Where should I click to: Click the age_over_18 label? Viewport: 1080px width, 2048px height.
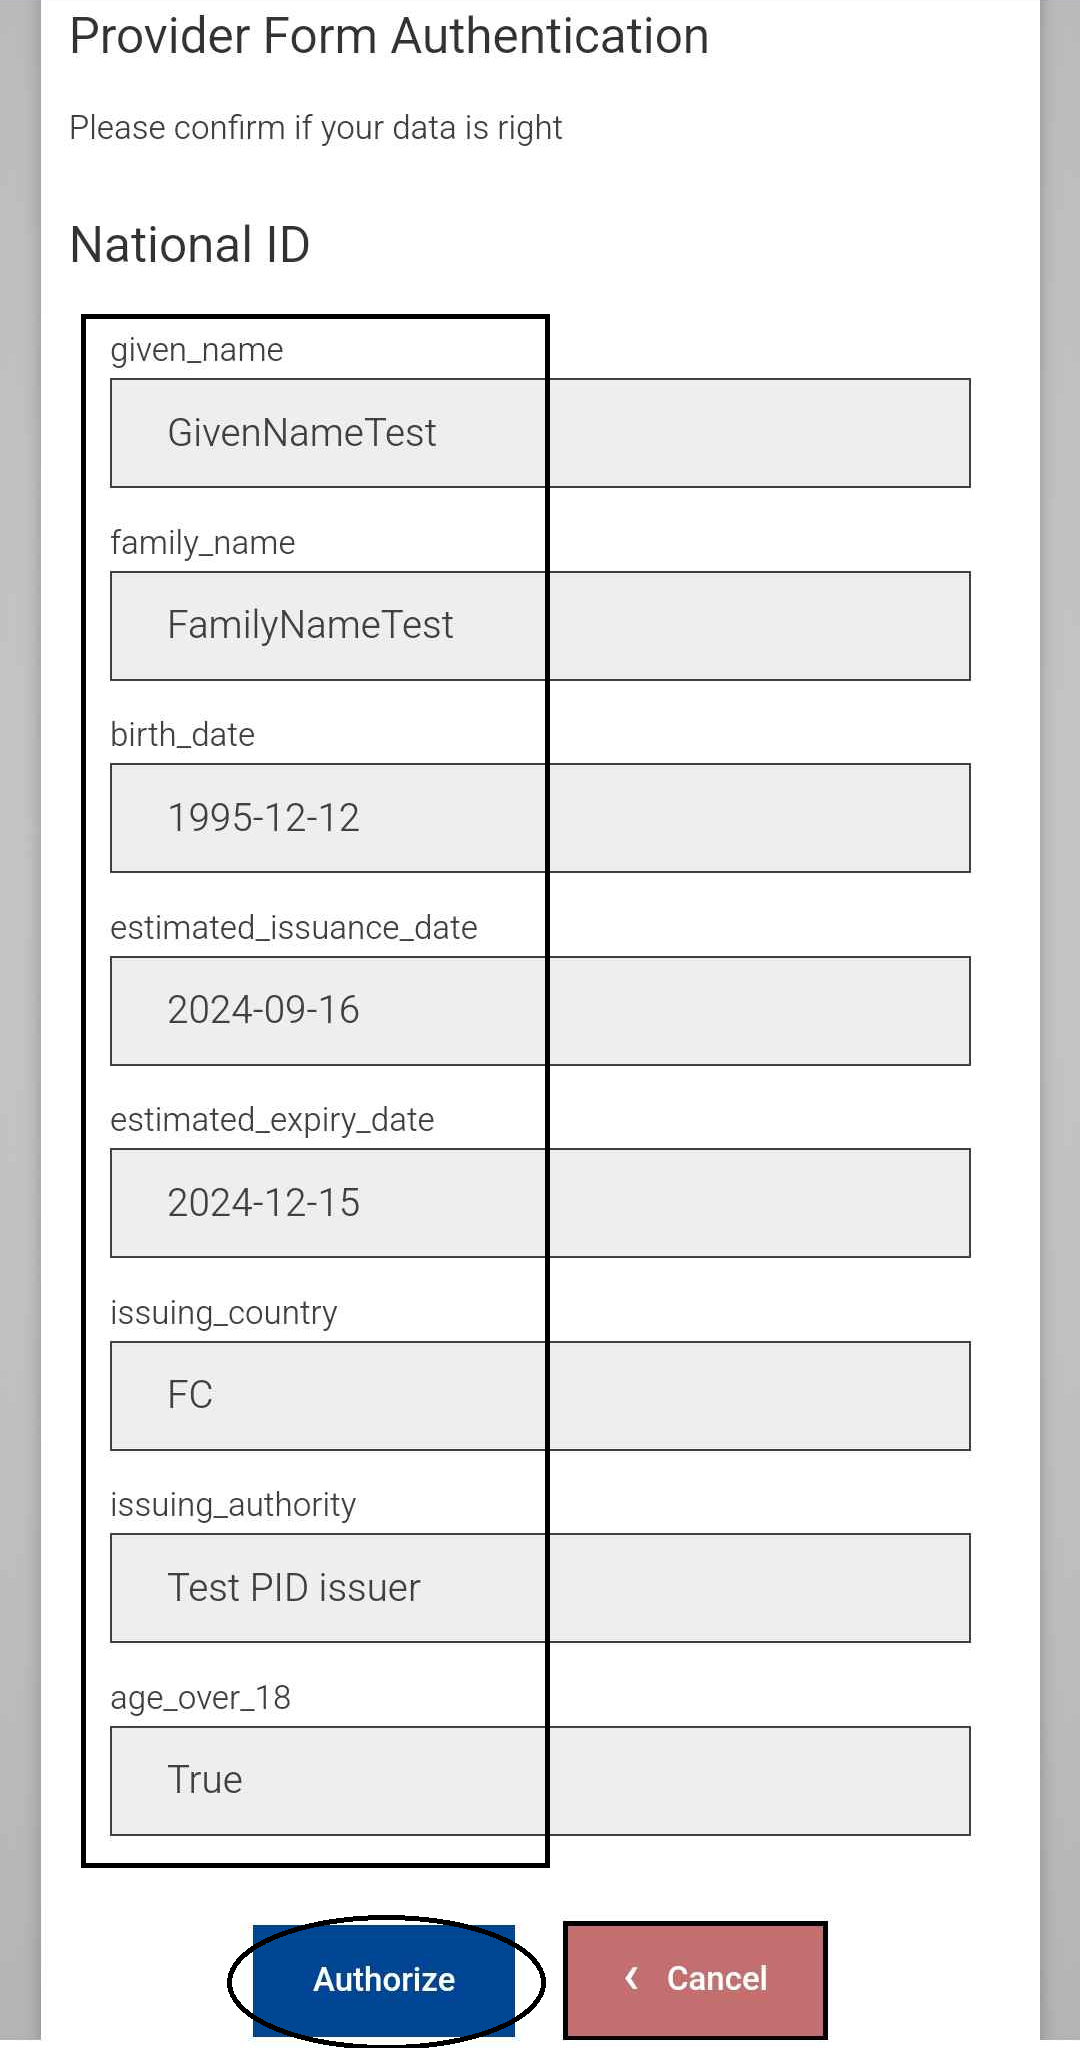coord(201,1698)
